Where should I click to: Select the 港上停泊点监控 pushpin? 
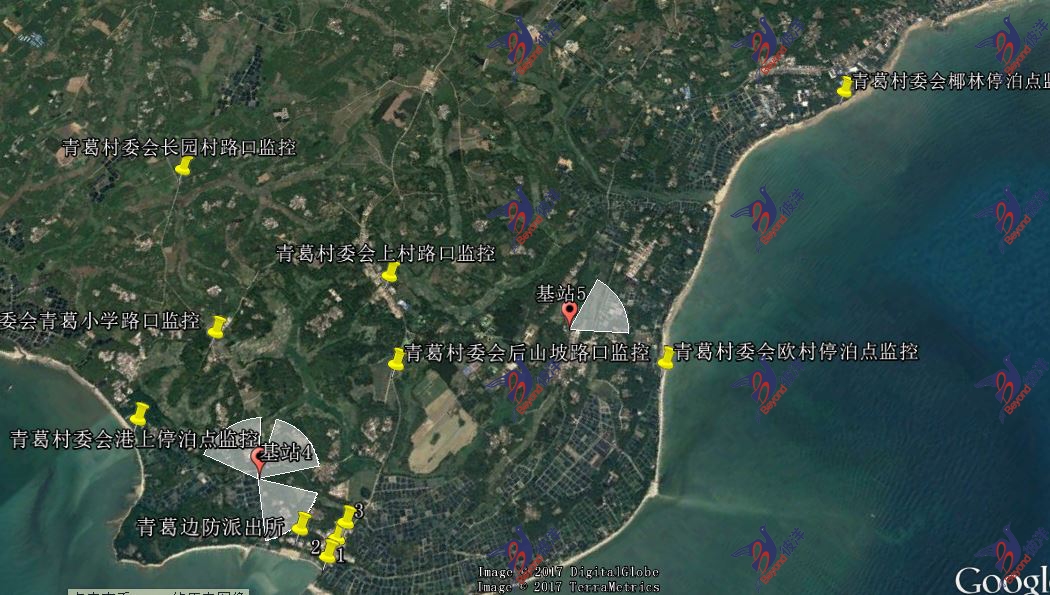140,413
